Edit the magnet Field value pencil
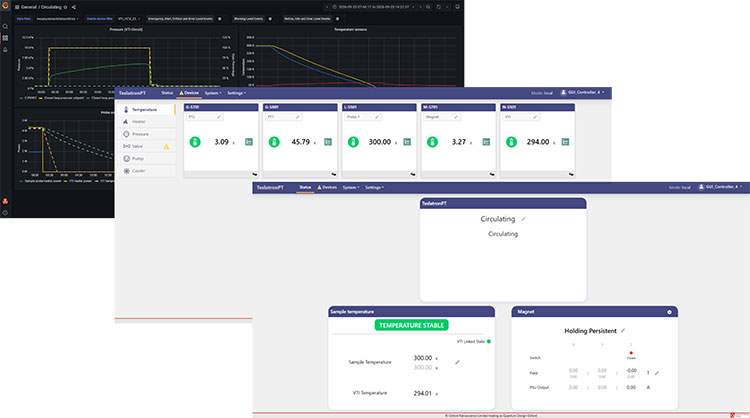The image size is (750, 418). (x=657, y=373)
